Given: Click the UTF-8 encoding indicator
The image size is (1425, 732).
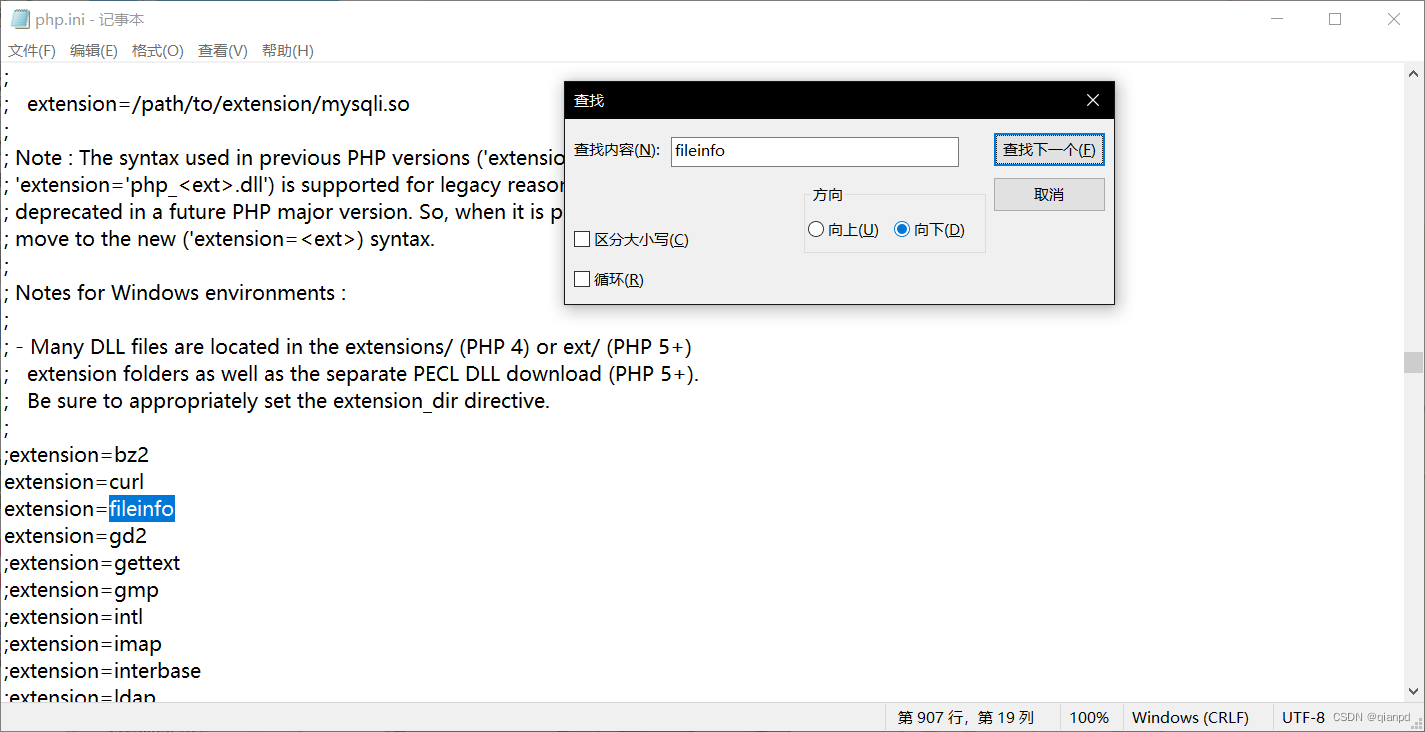Looking at the screenshot, I should (x=1303, y=717).
